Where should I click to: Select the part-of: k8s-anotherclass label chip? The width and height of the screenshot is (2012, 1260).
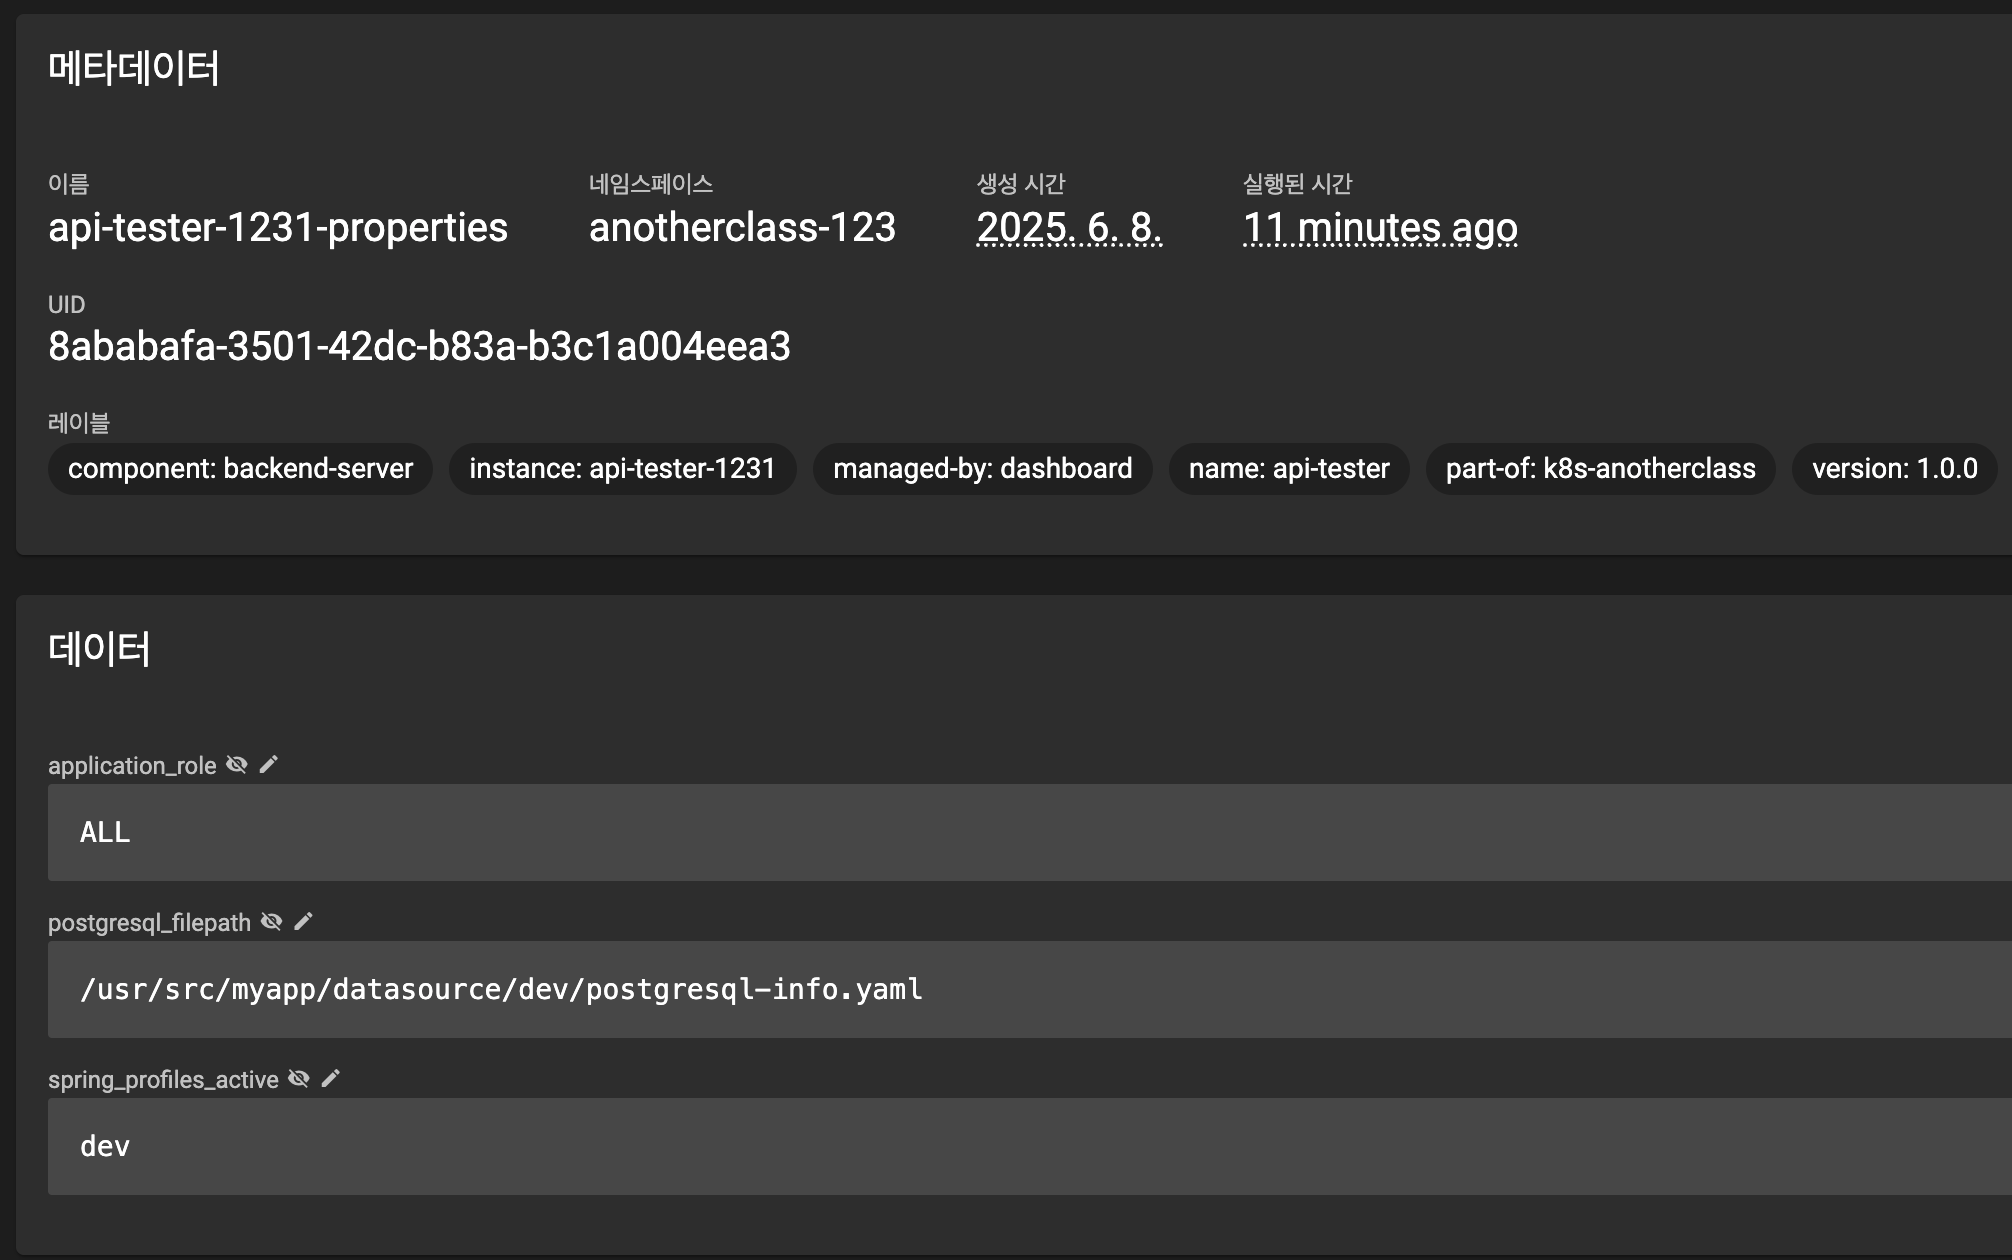[x=1600, y=469]
